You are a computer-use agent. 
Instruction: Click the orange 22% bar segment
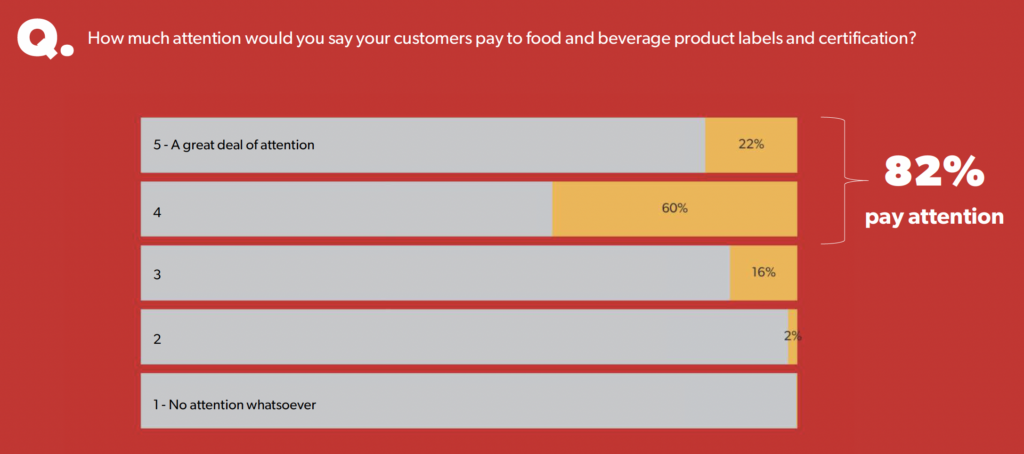tap(751, 145)
